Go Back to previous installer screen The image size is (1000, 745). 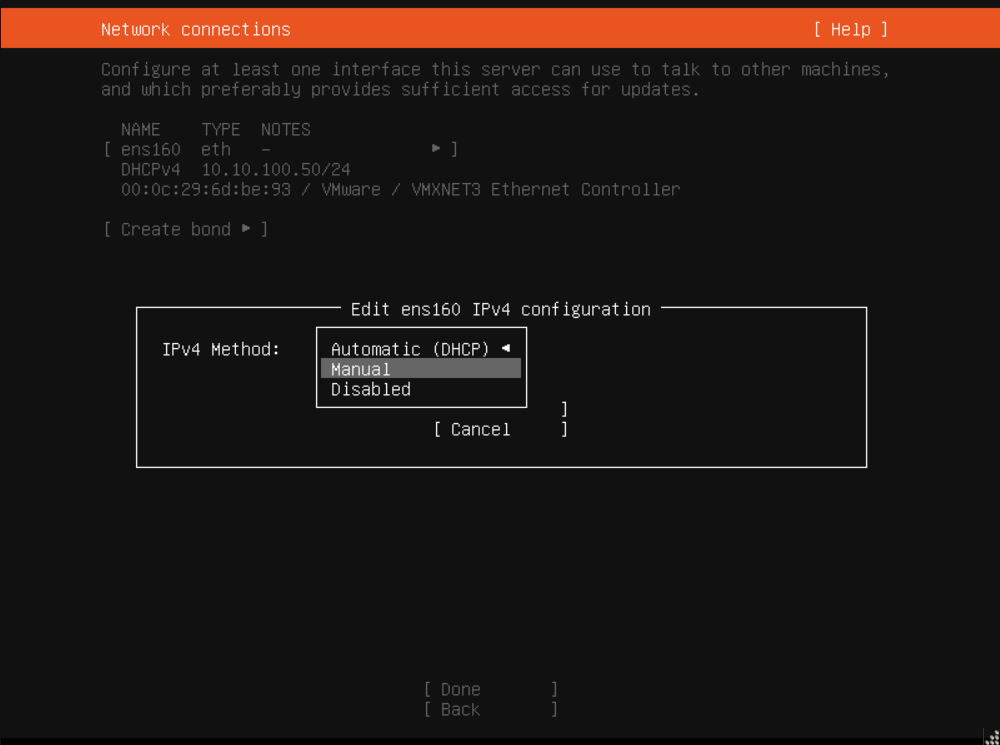[490, 709]
